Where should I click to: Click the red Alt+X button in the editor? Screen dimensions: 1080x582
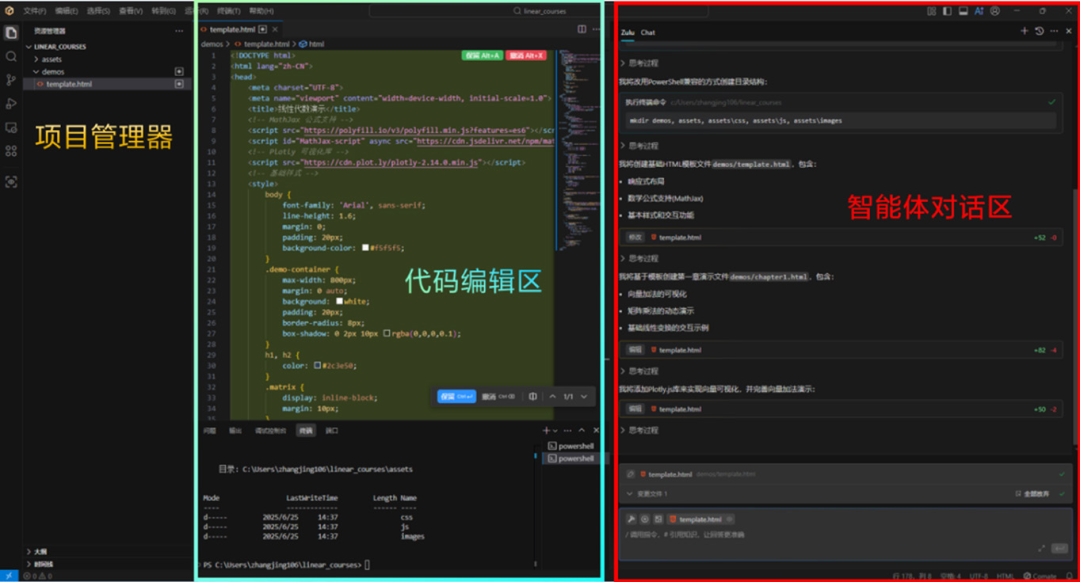pos(526,56)
